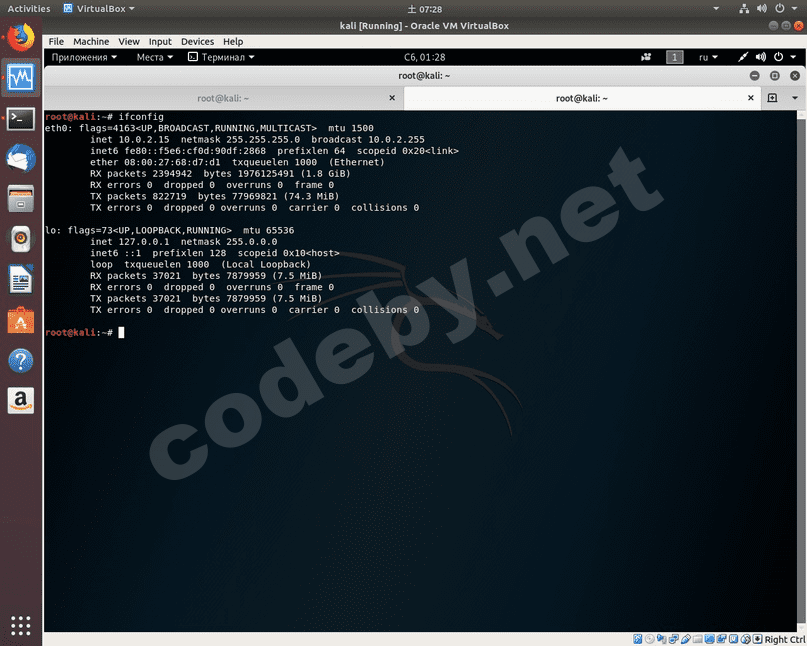This screenshot has width=807, height=646.
Task: Open Thunderbird mail dock icon
Action: coord(21,158)
